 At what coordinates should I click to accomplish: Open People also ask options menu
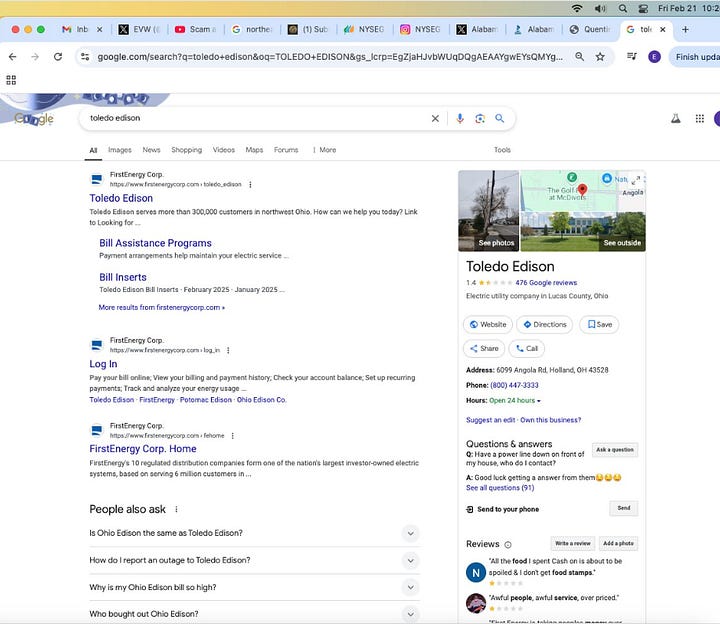176,509
